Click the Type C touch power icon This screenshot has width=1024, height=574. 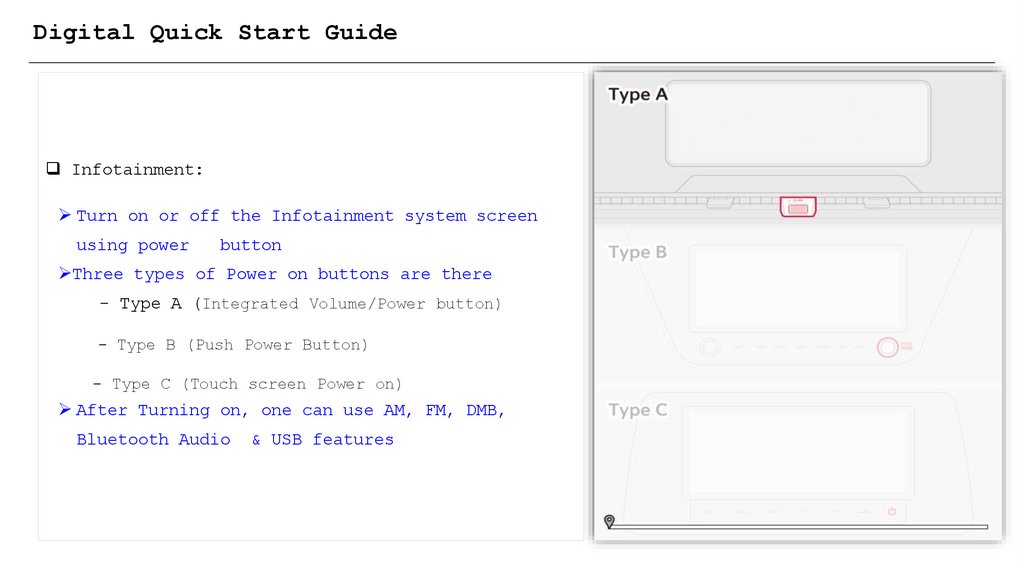[x=892, y=511]
